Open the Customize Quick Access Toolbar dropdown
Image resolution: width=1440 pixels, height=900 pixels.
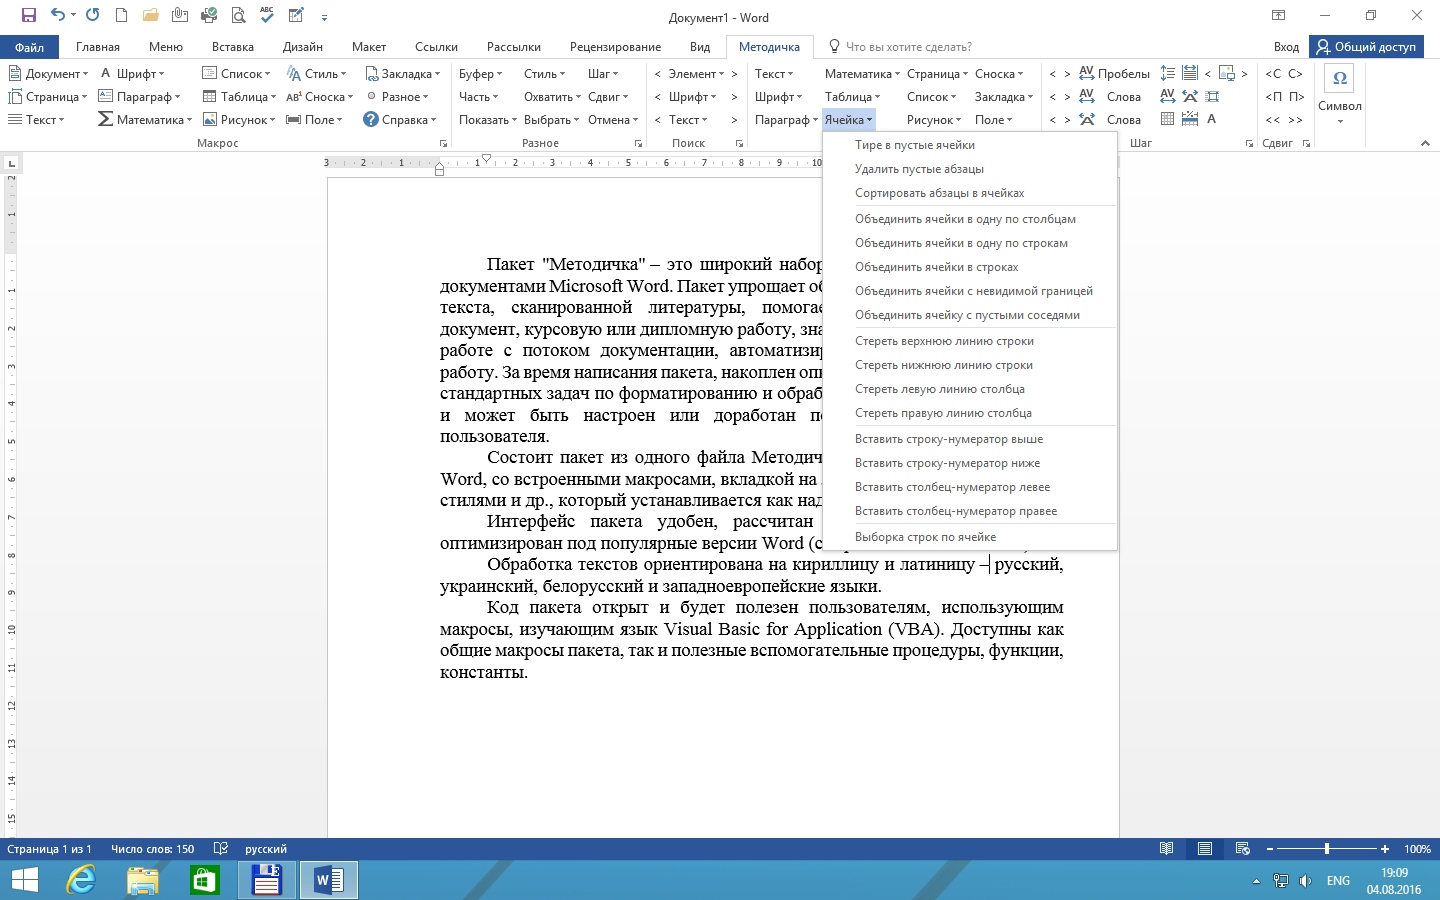point(324,17)
